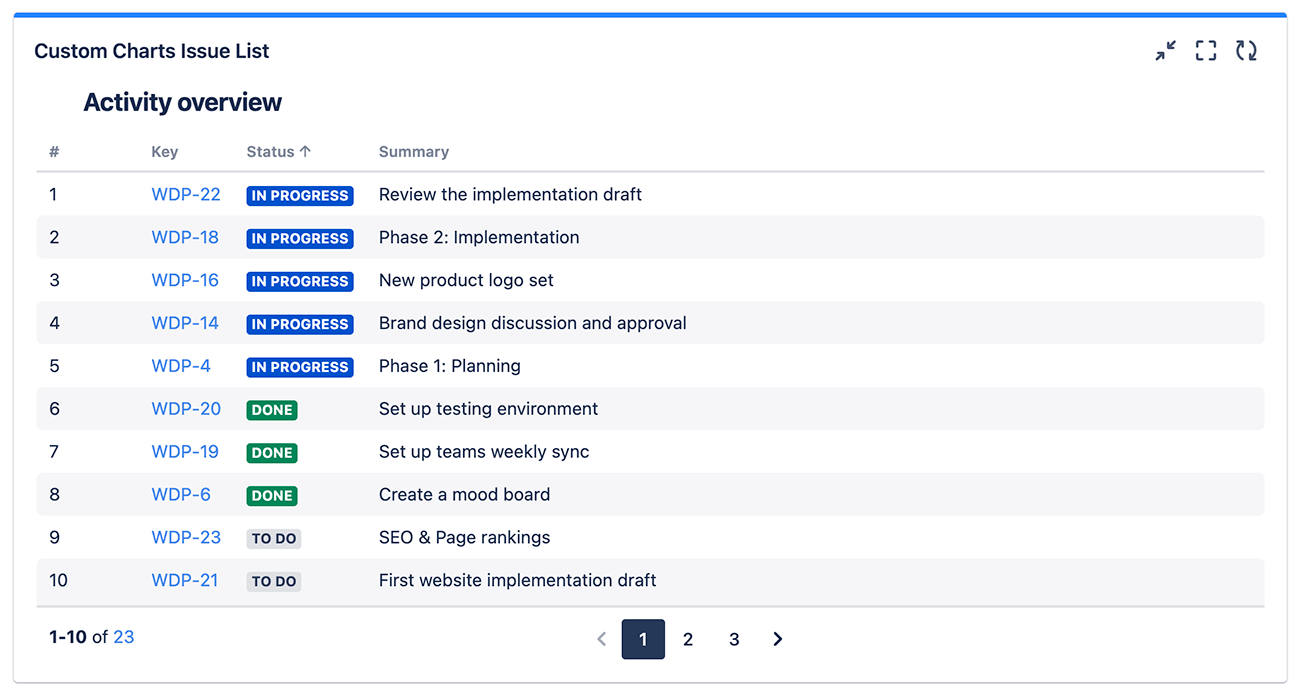This screenshot has height=696, width=1300.
Task: Sort issues by the Summary column header
Action: coord(413,151)
